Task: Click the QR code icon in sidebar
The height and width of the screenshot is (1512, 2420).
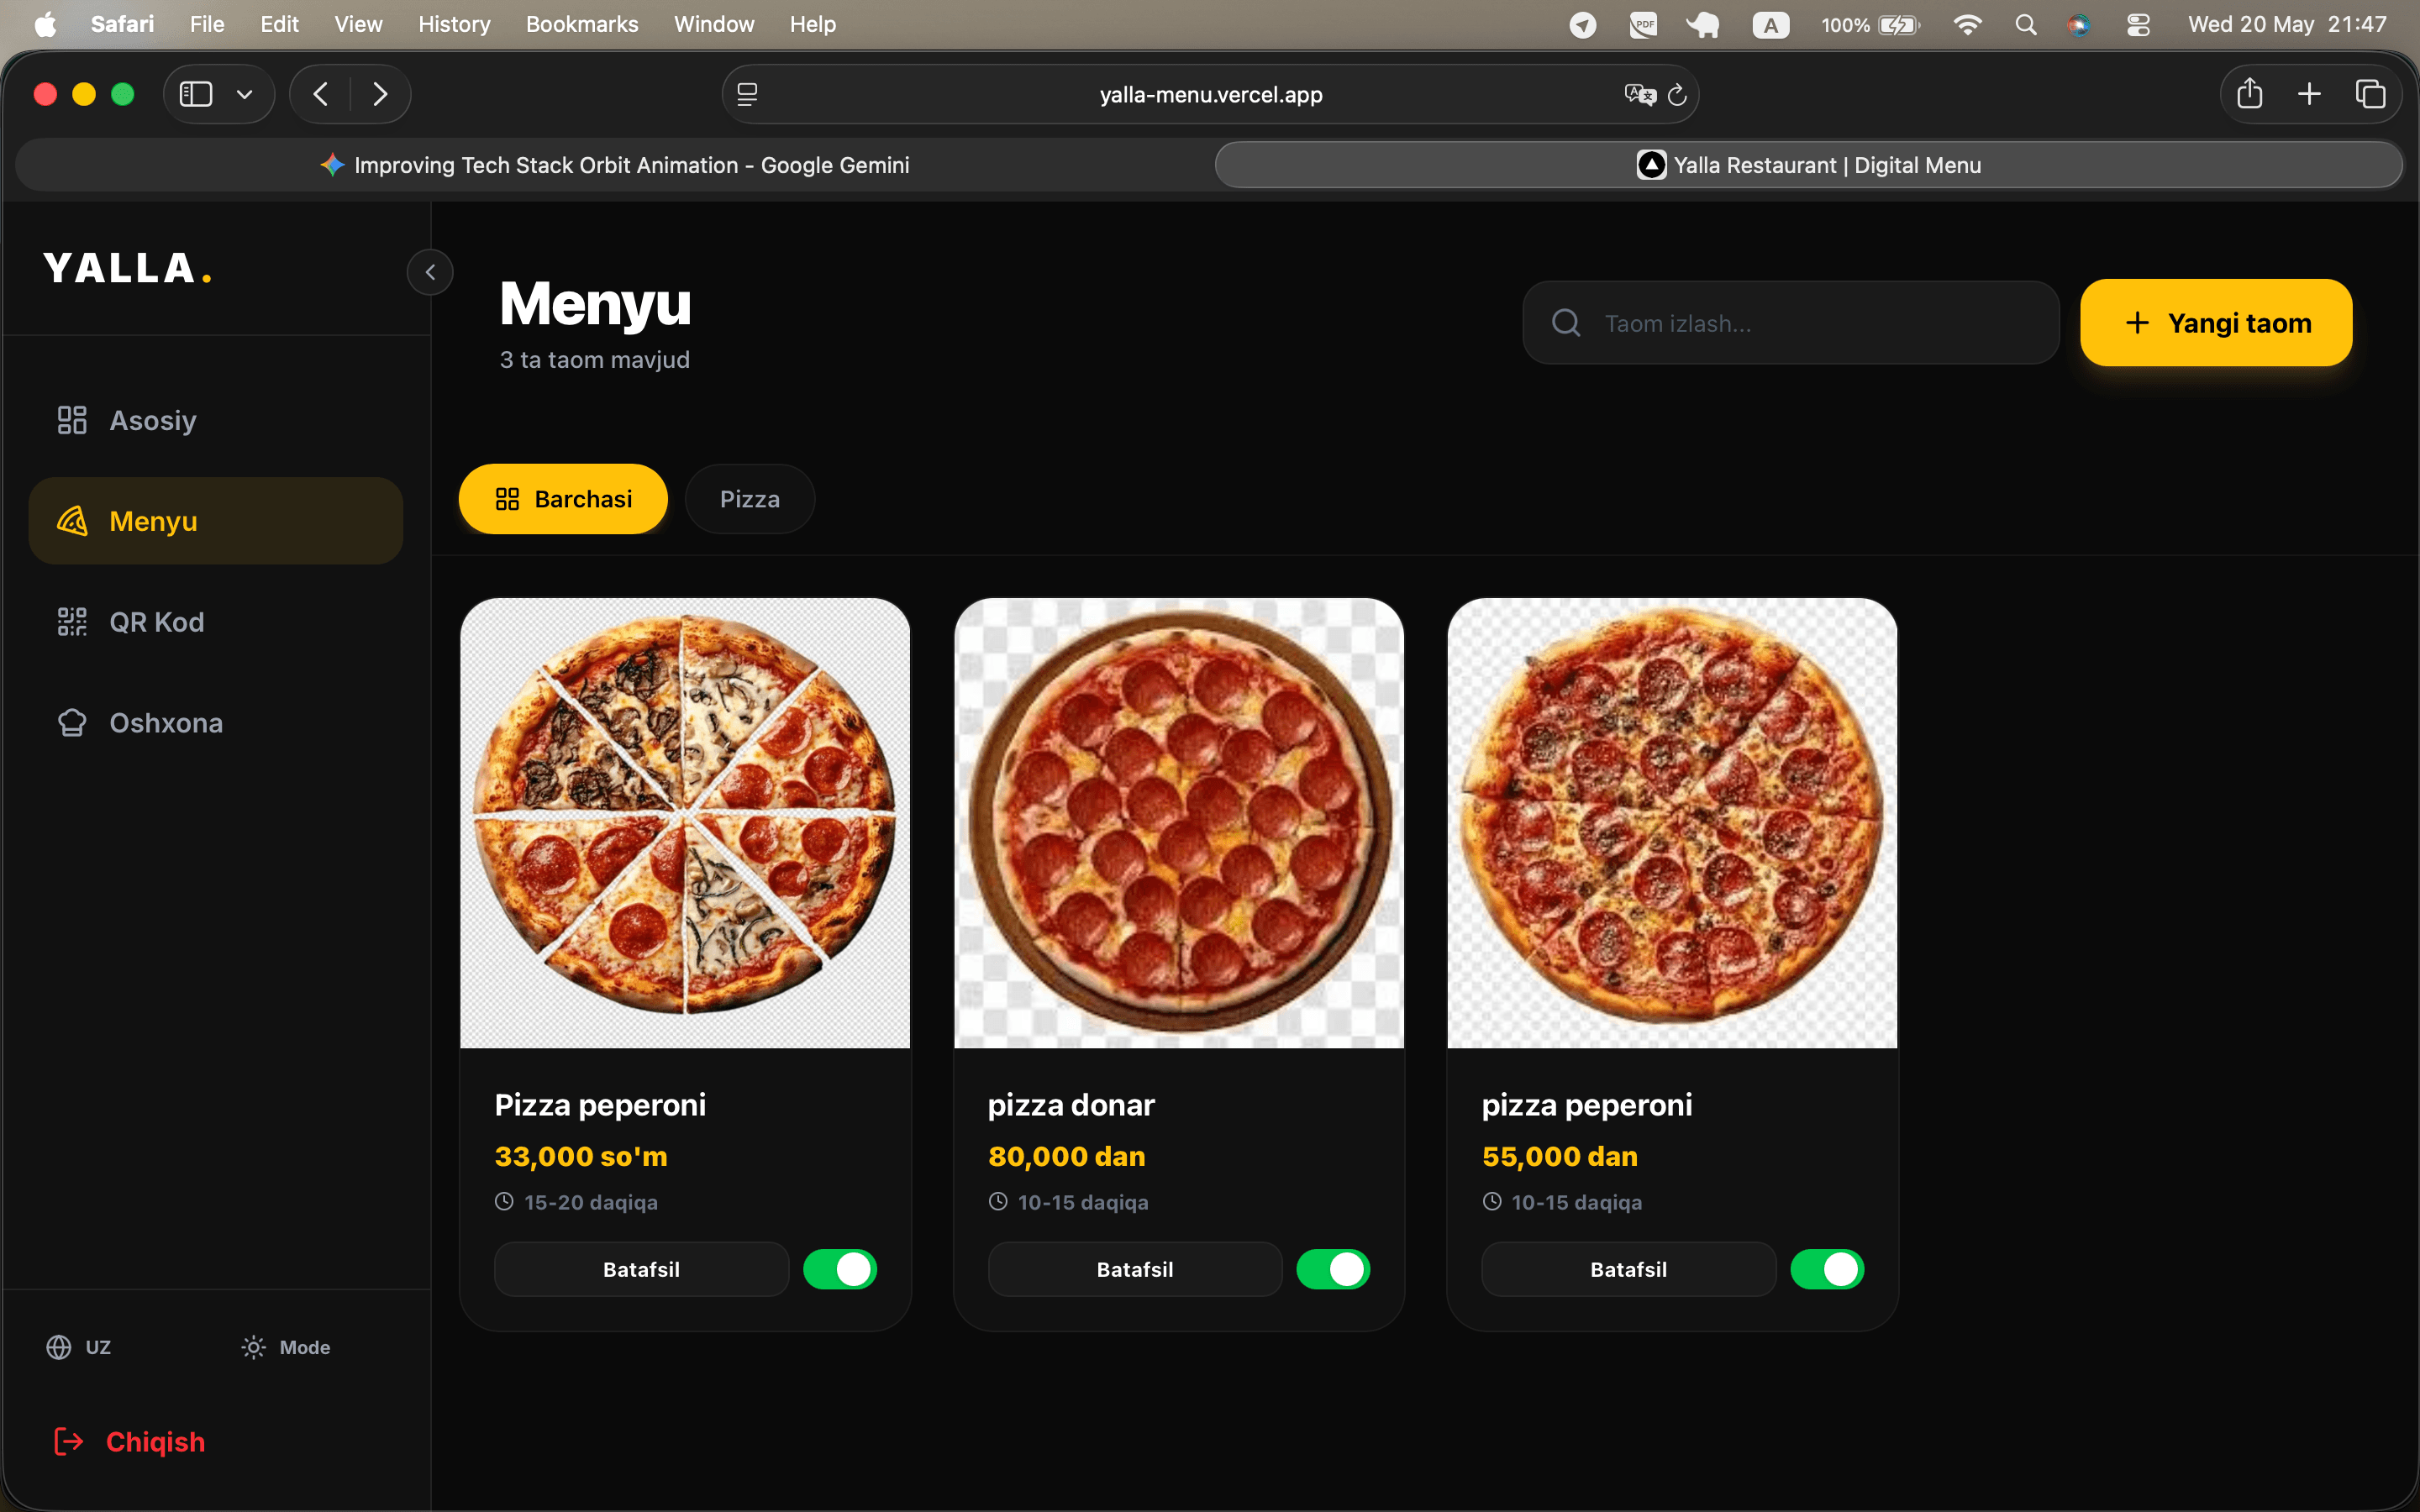Action: pos(72,622)
